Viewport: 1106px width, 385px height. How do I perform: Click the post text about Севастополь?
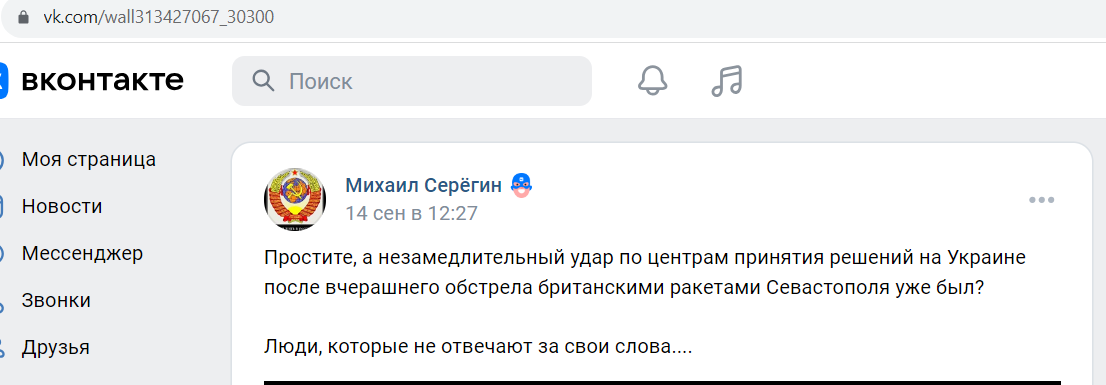pos(644,273)
